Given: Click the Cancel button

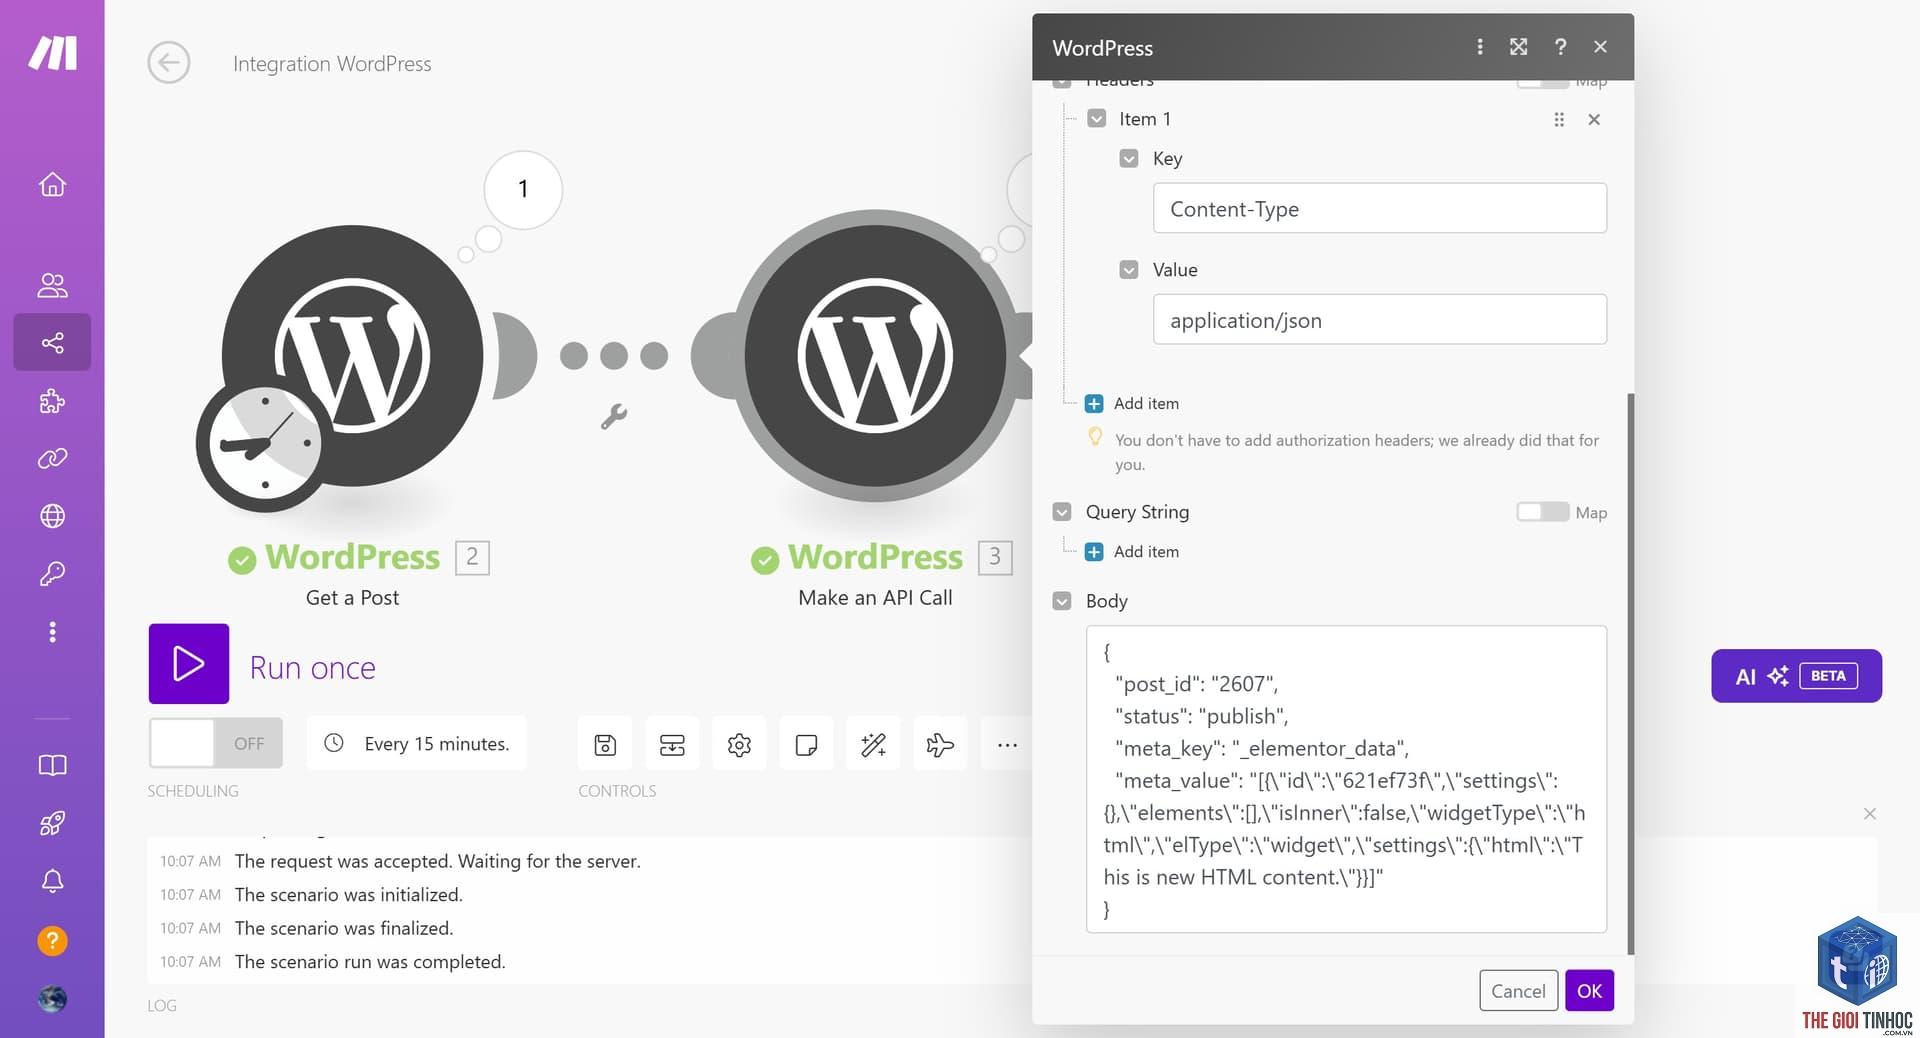Looking at the screenshot, I should [x=1518, y=990].
